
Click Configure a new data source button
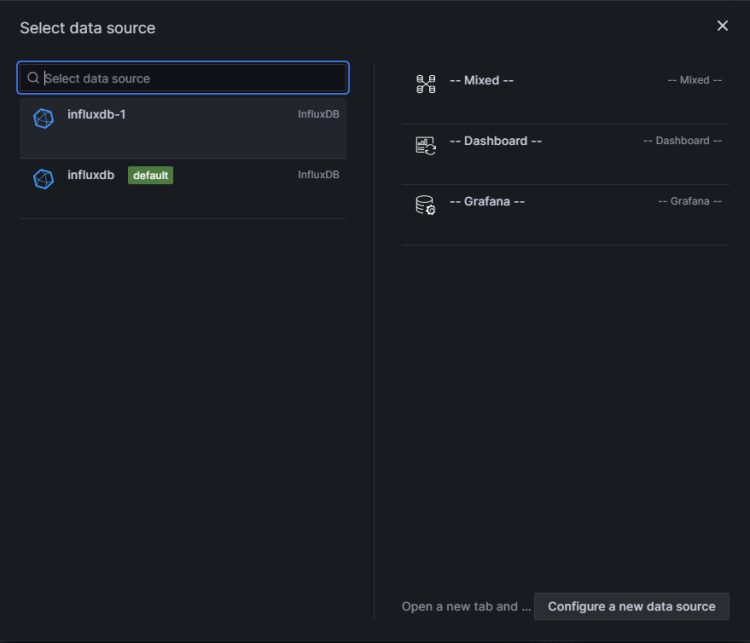[x=631, y=606]
